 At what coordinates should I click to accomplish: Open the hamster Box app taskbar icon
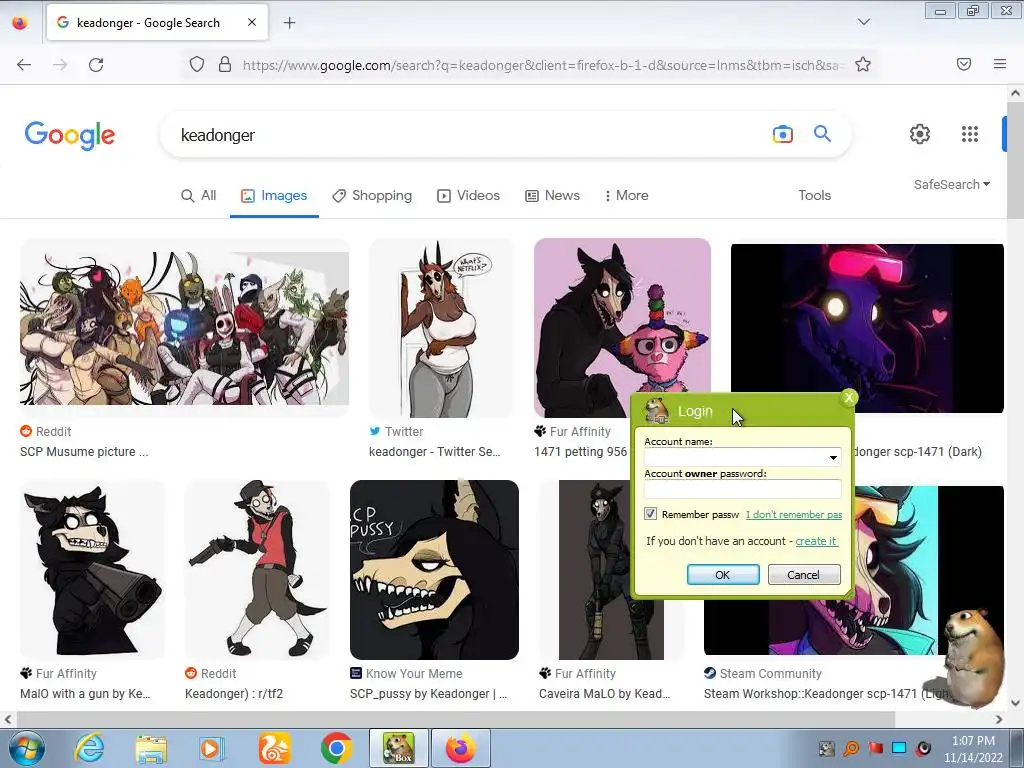pos(399,748)
